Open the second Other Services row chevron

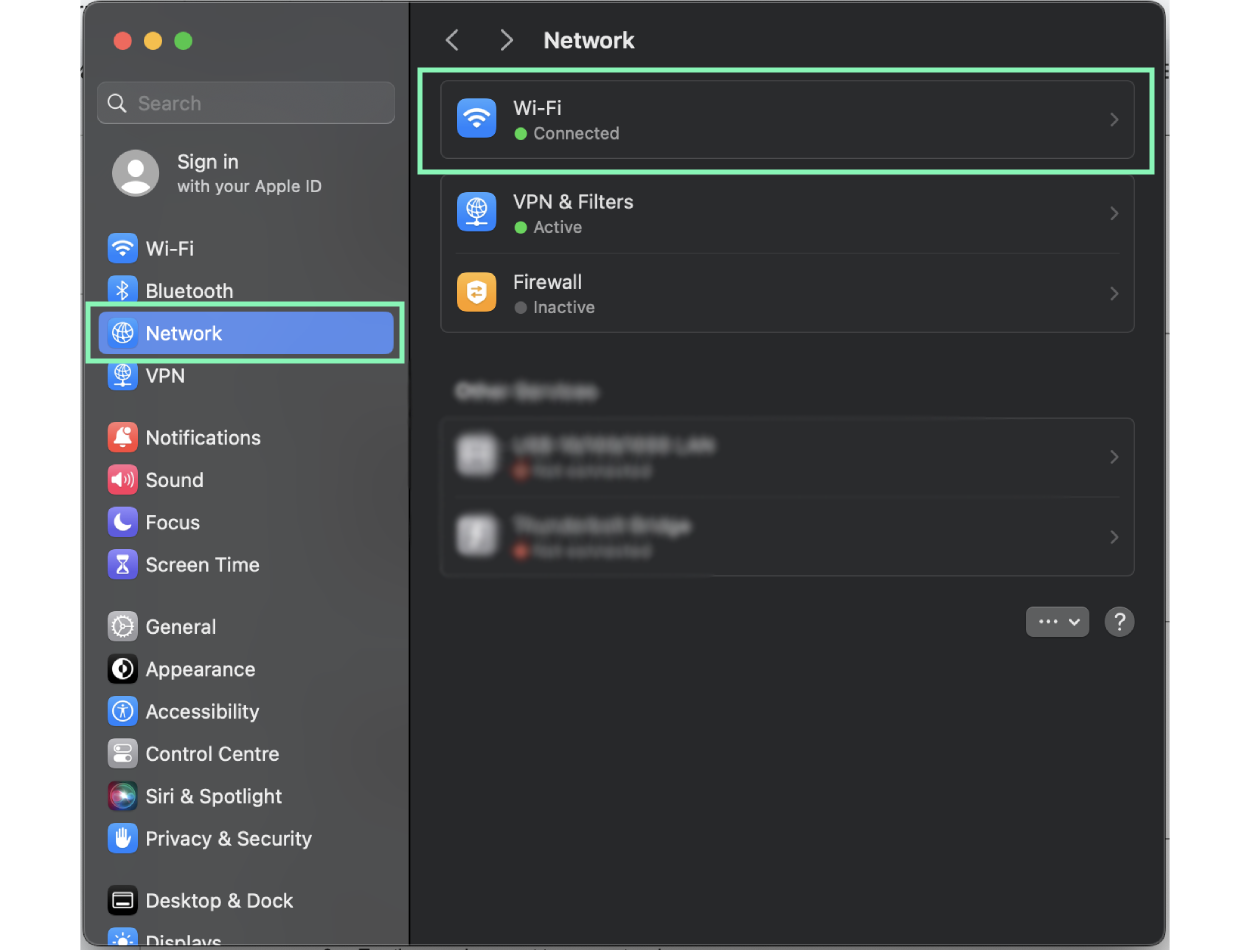[1114, 537]
